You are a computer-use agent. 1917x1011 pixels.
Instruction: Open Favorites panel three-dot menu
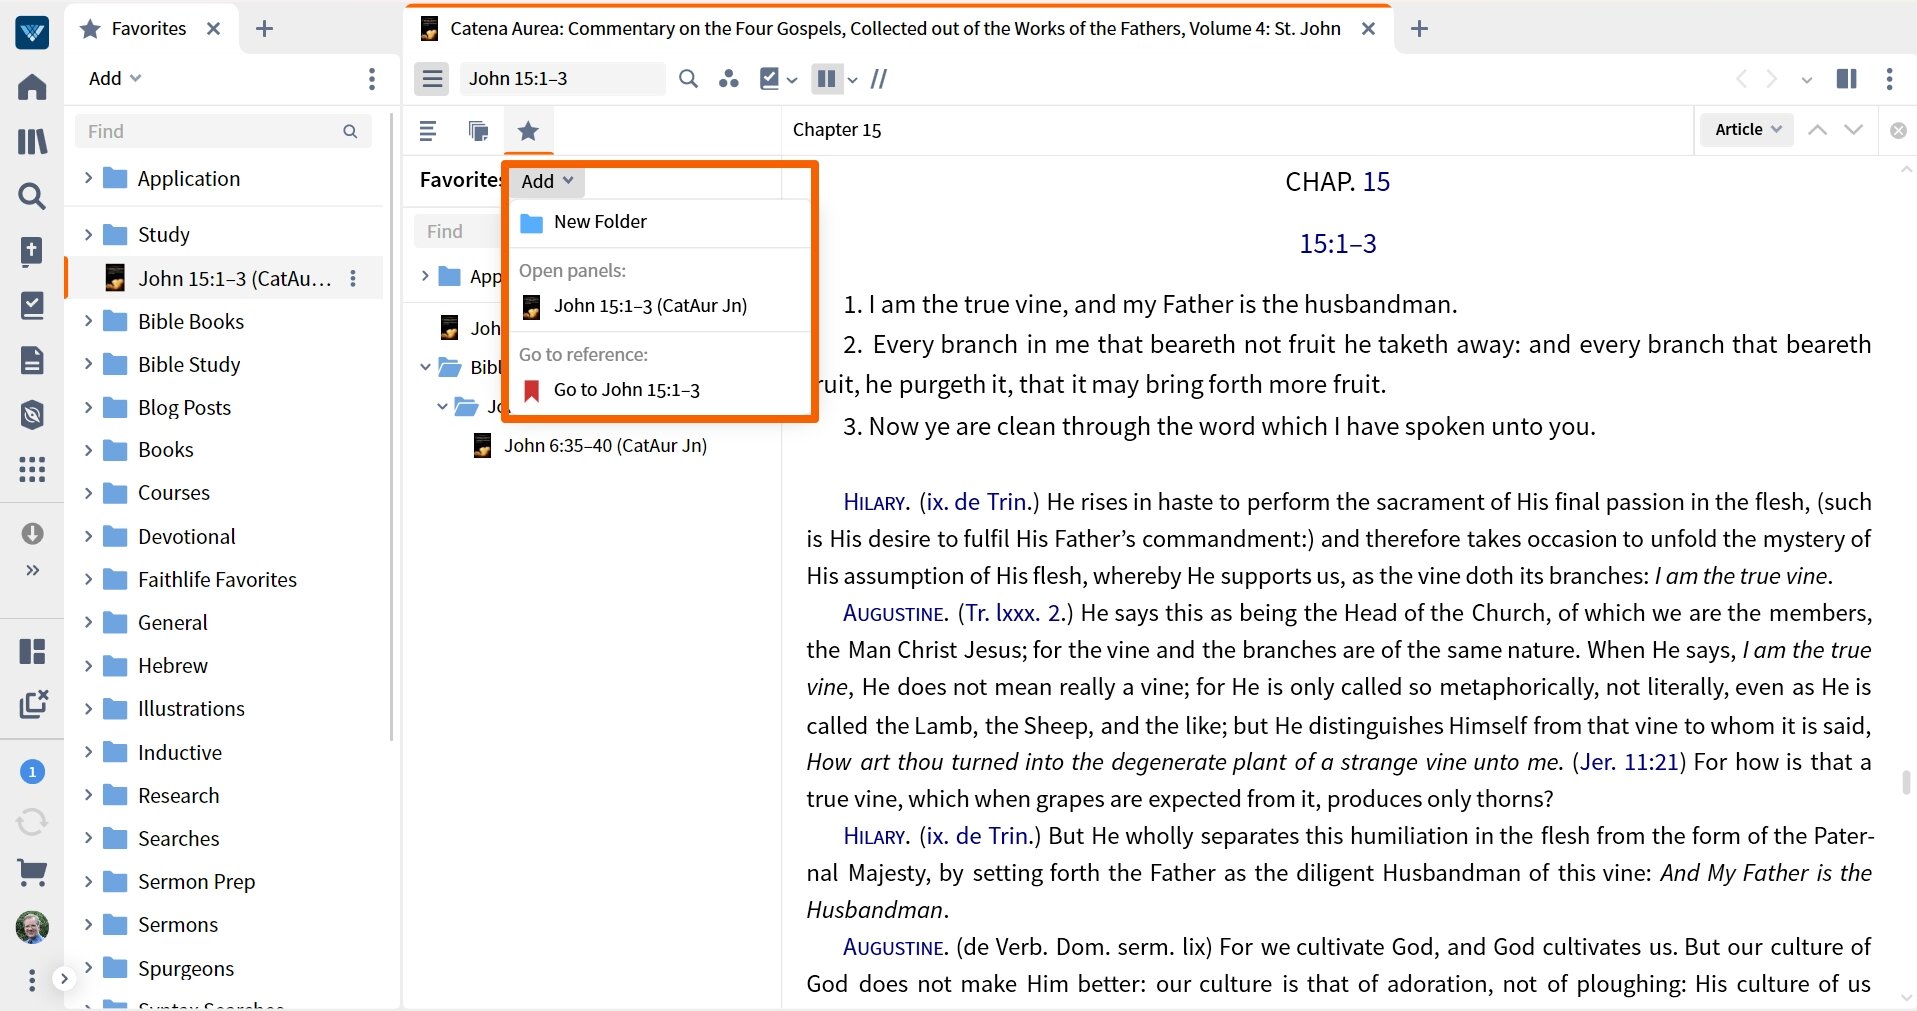coord(371,79)
